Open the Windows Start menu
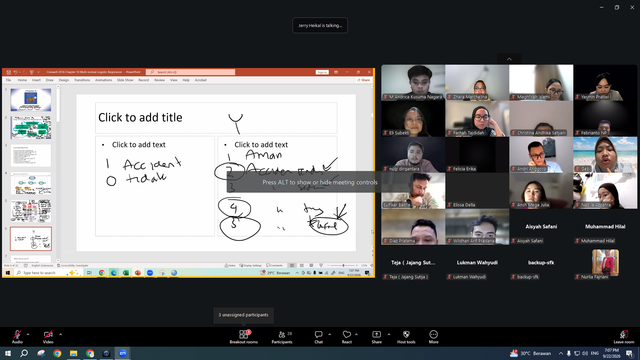Image resolution: width=640 pixels, height=360 pixels. pyautogui.click(x=7, y=353)
